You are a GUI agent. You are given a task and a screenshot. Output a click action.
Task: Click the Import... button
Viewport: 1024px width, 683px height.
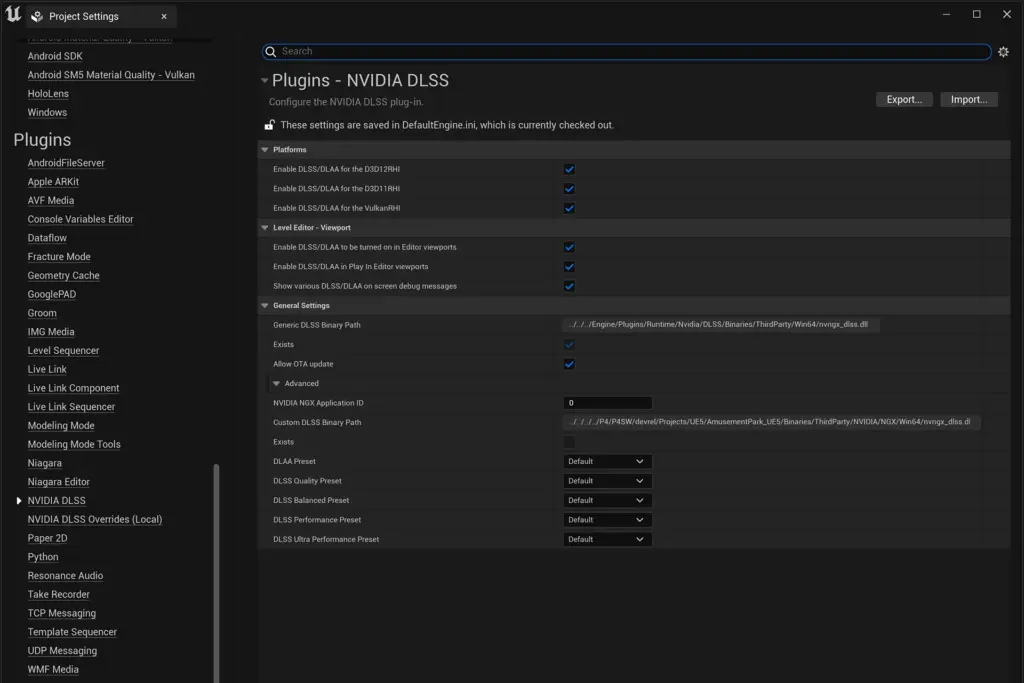point(968,99)
